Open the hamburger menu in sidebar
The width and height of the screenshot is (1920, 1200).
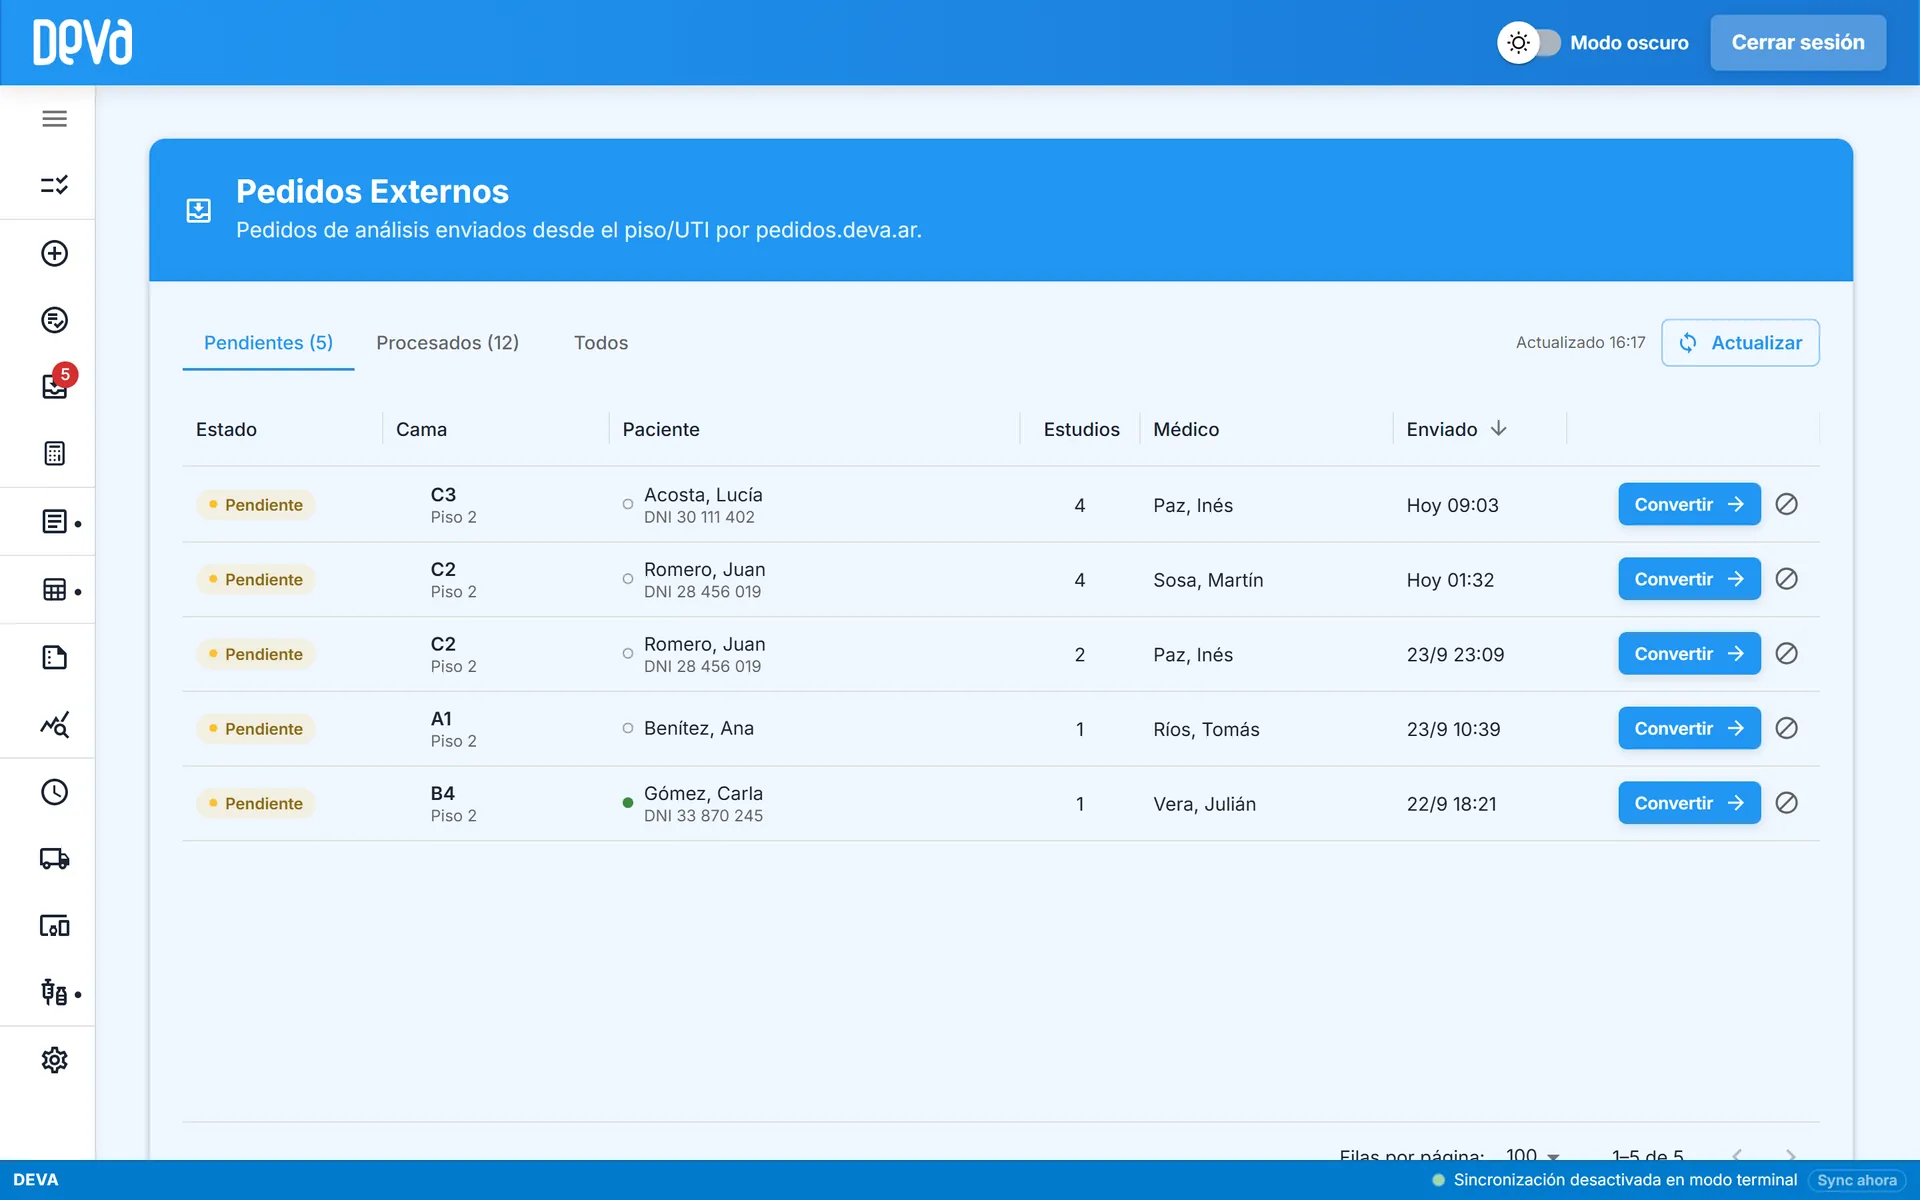54,119
